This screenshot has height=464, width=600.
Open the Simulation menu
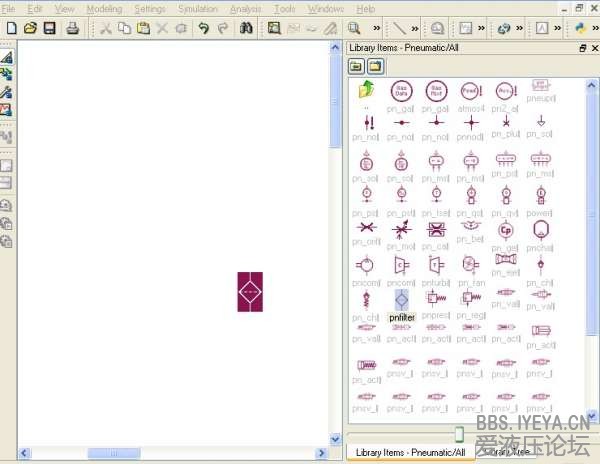[x=197, y=8]
